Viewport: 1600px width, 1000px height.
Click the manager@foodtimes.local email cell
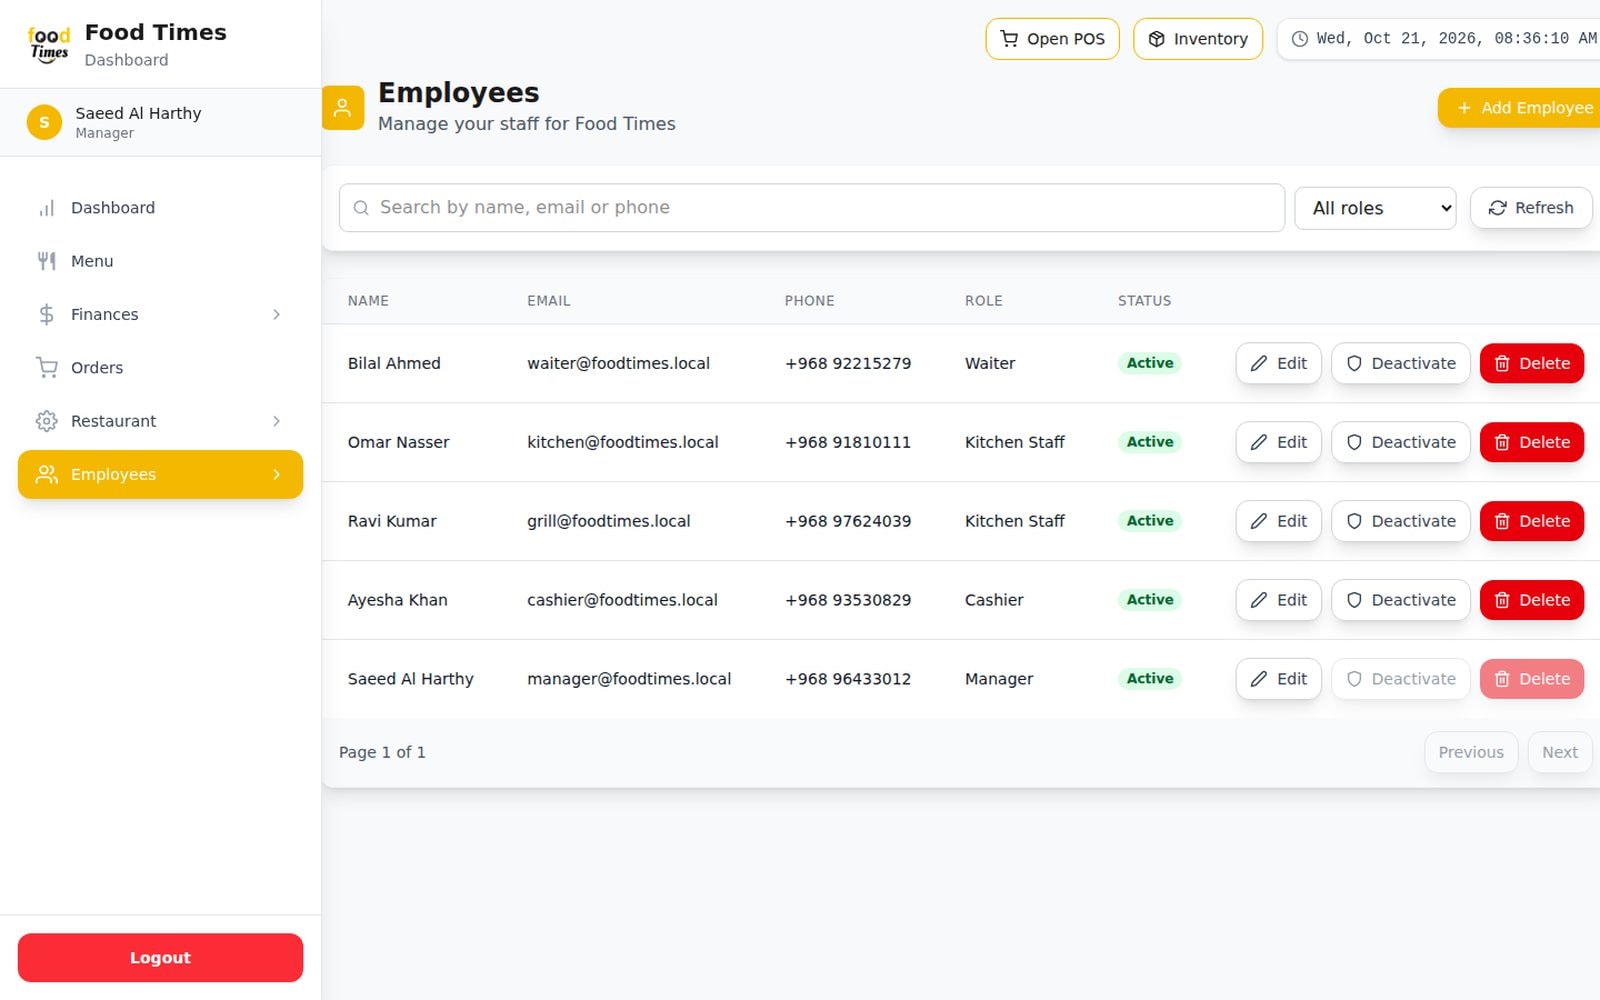629,679
